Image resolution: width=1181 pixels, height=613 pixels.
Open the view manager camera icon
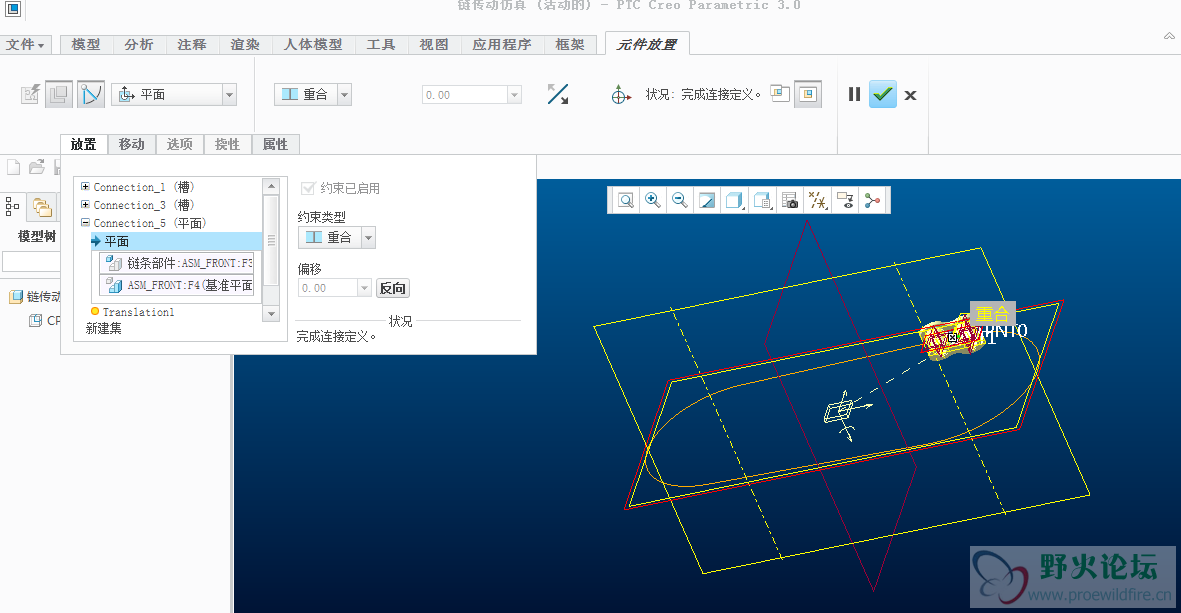click(789, 200)
